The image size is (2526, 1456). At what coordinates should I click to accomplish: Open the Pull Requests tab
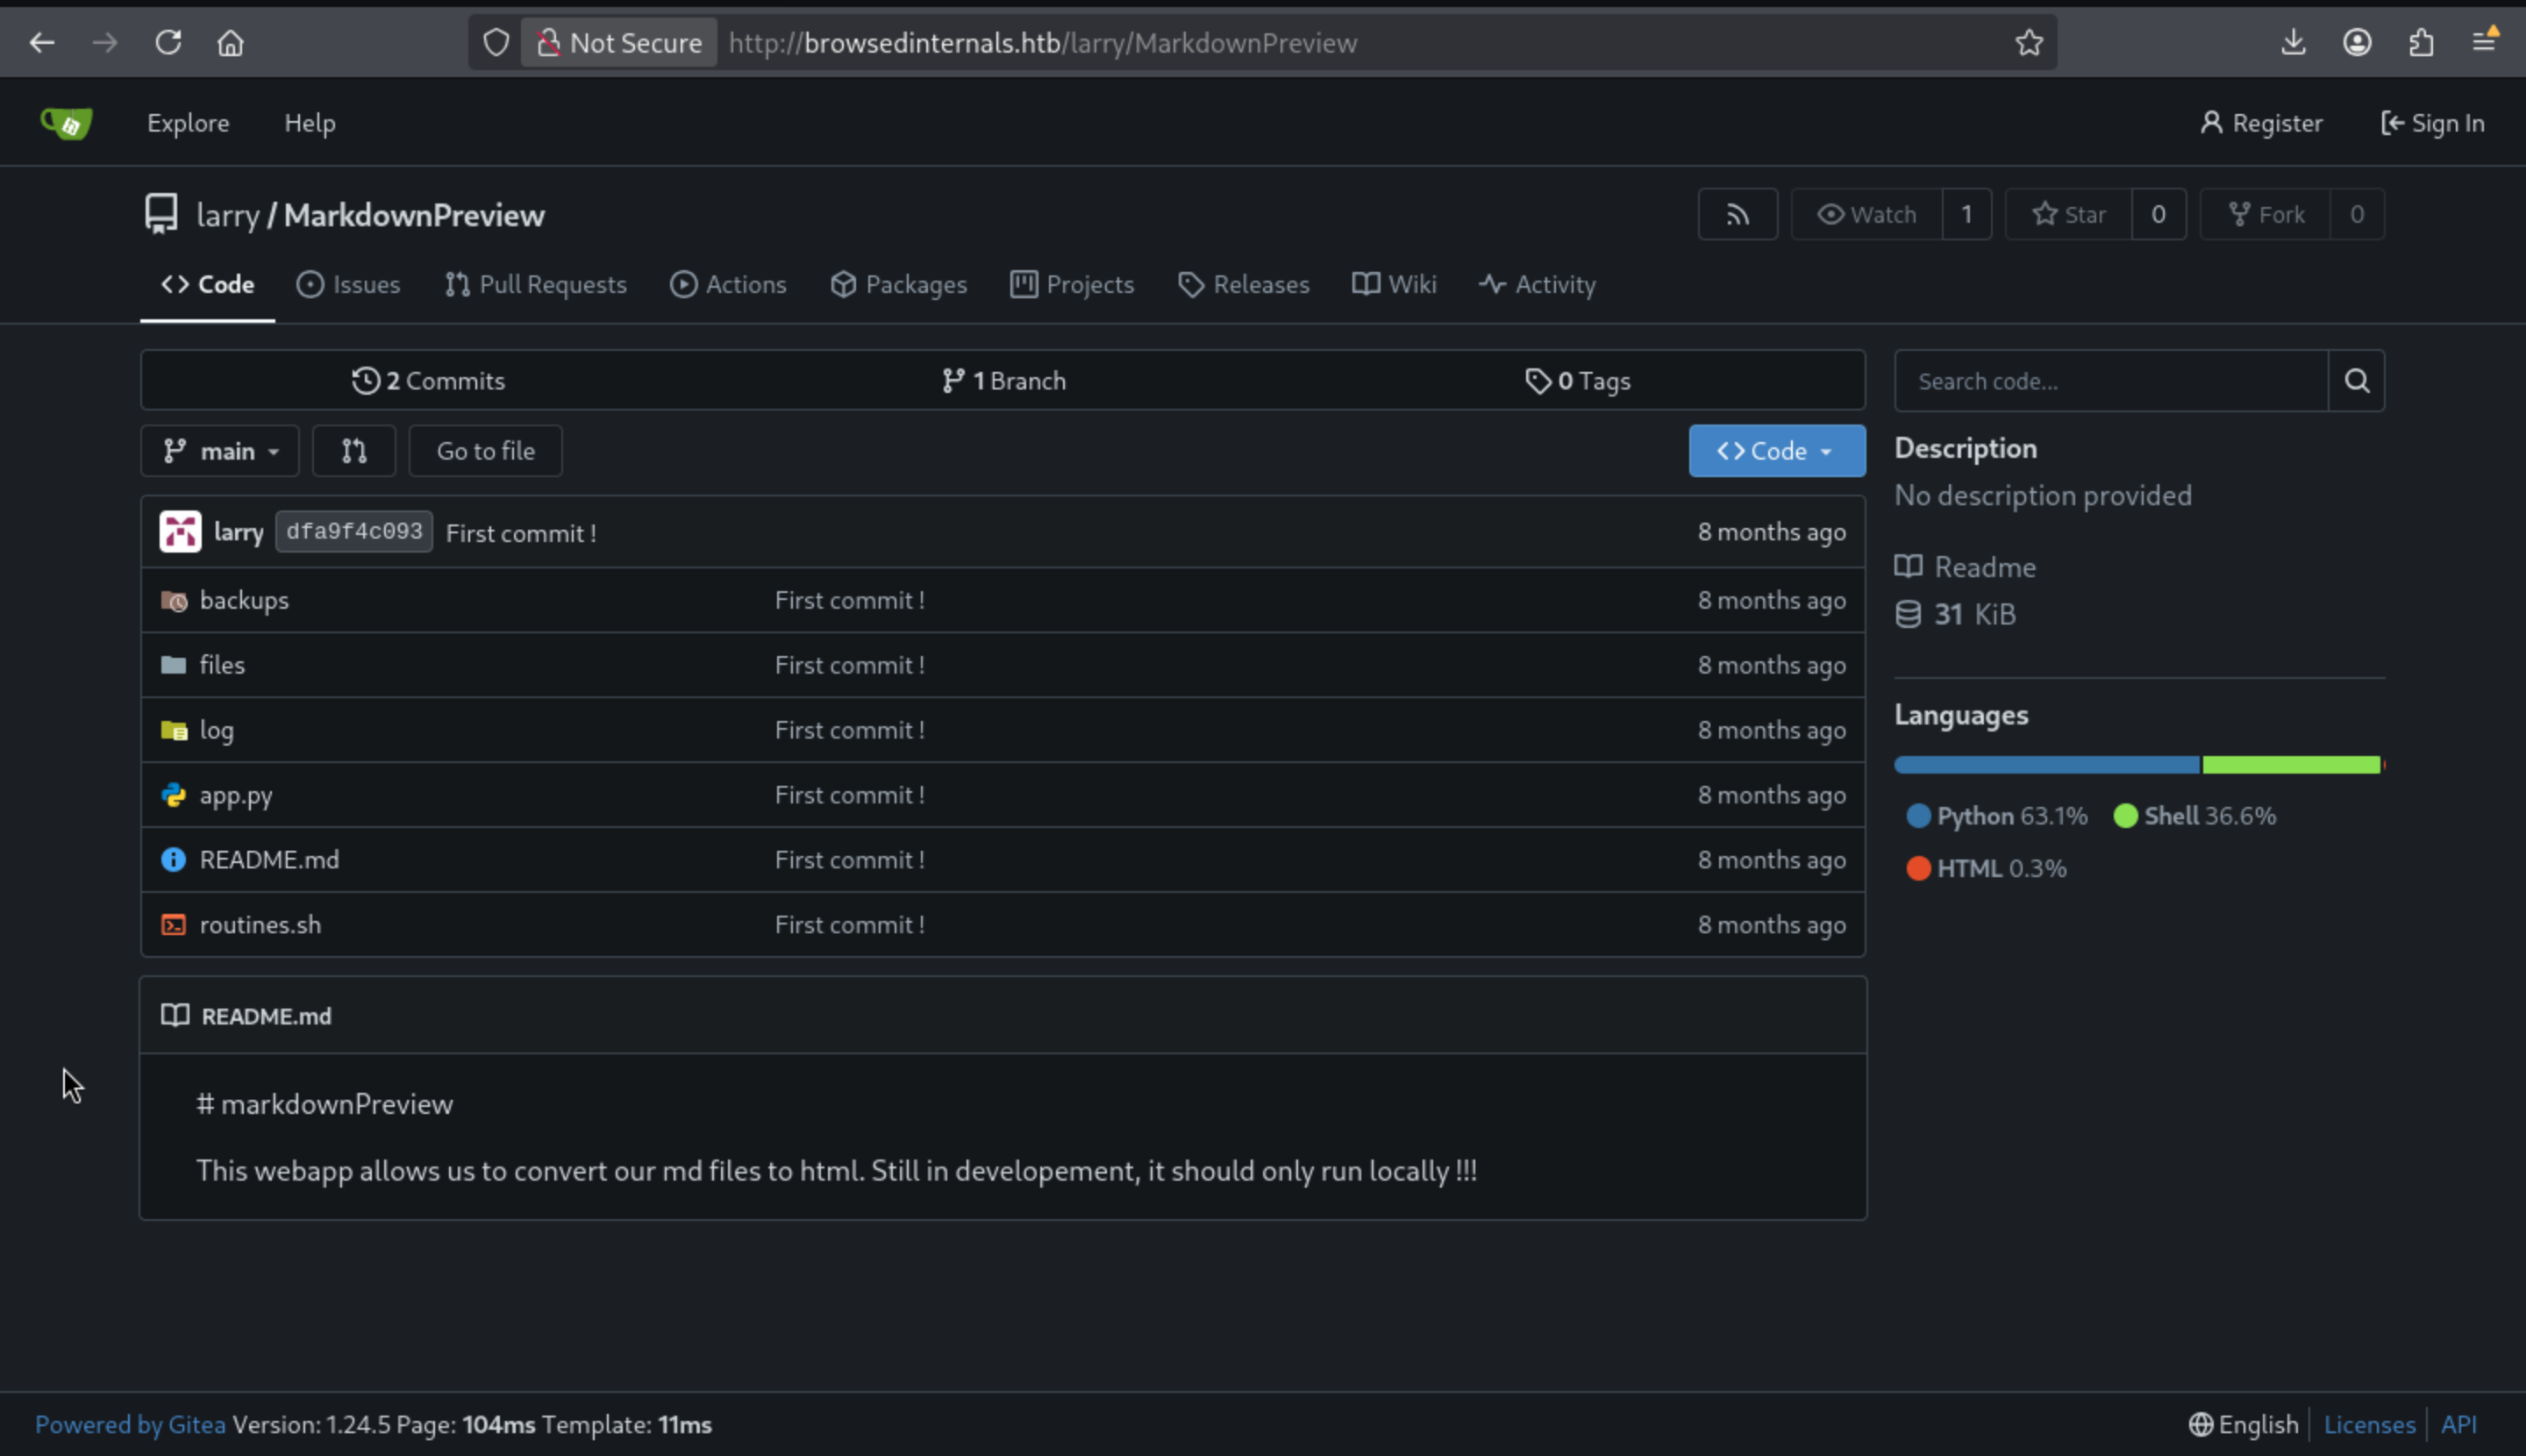[x=536, y=285]
